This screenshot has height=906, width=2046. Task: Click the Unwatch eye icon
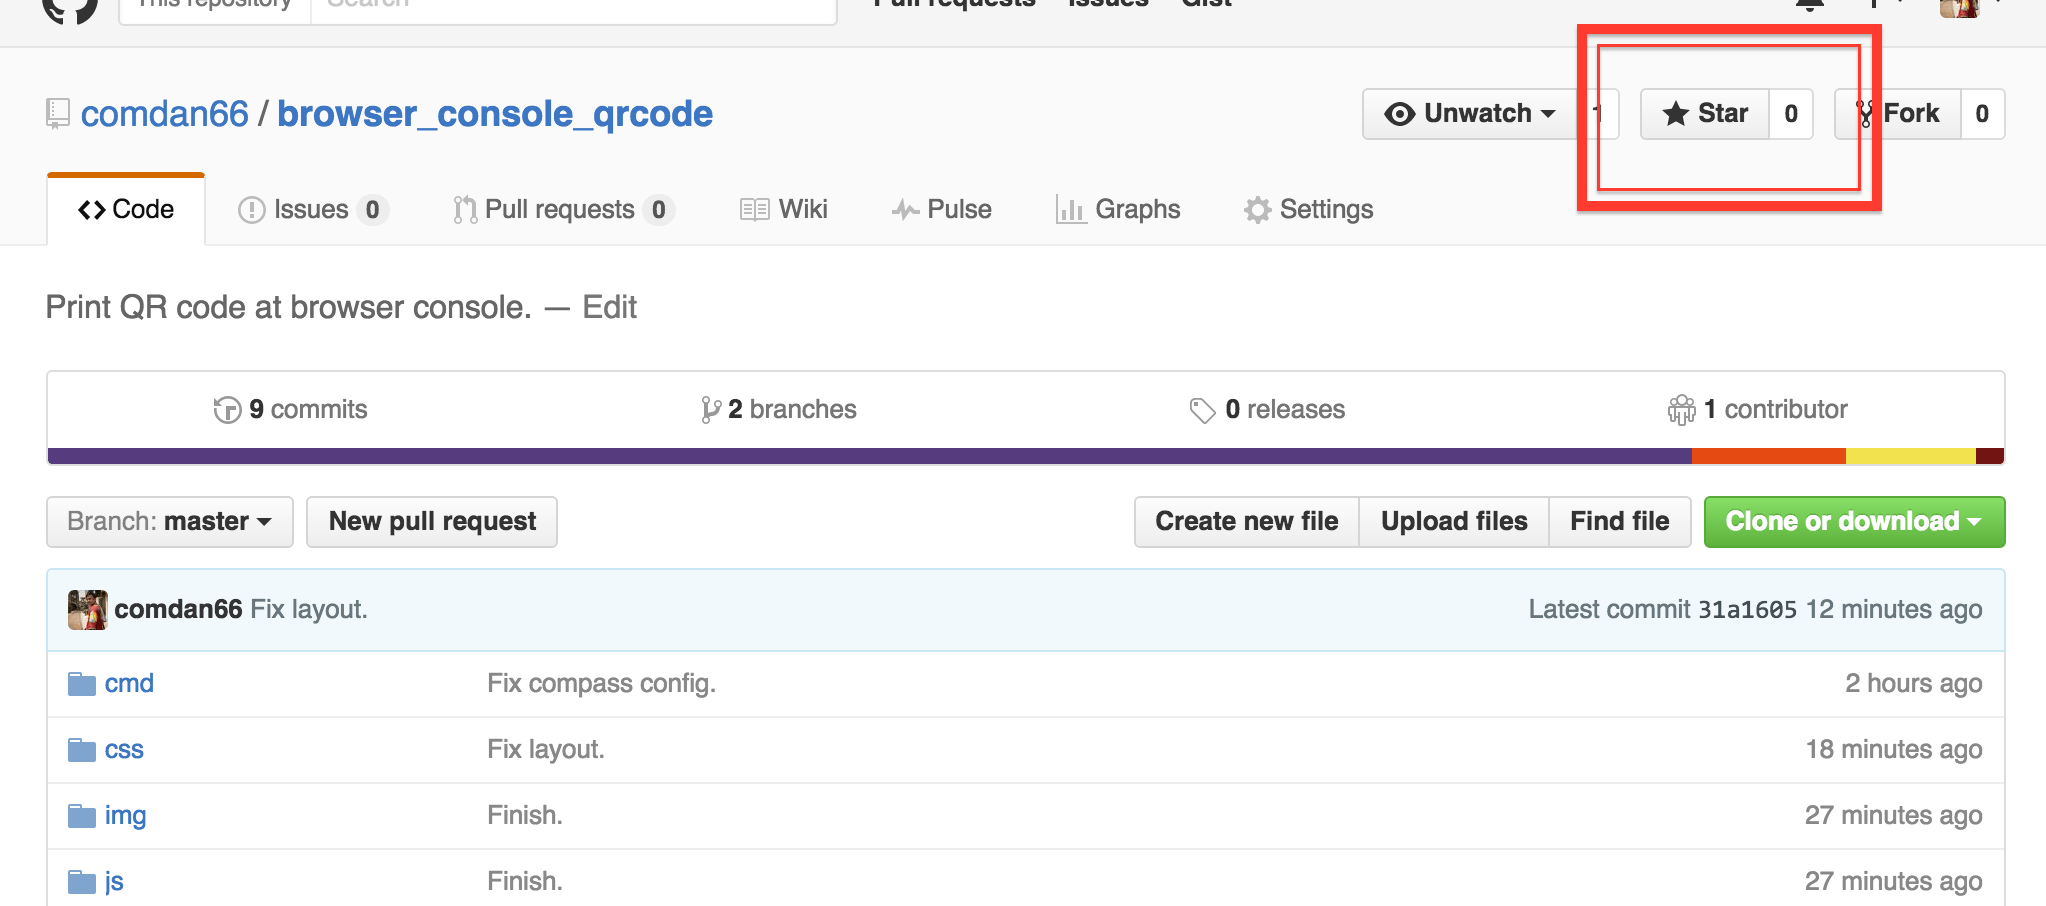1400,114
